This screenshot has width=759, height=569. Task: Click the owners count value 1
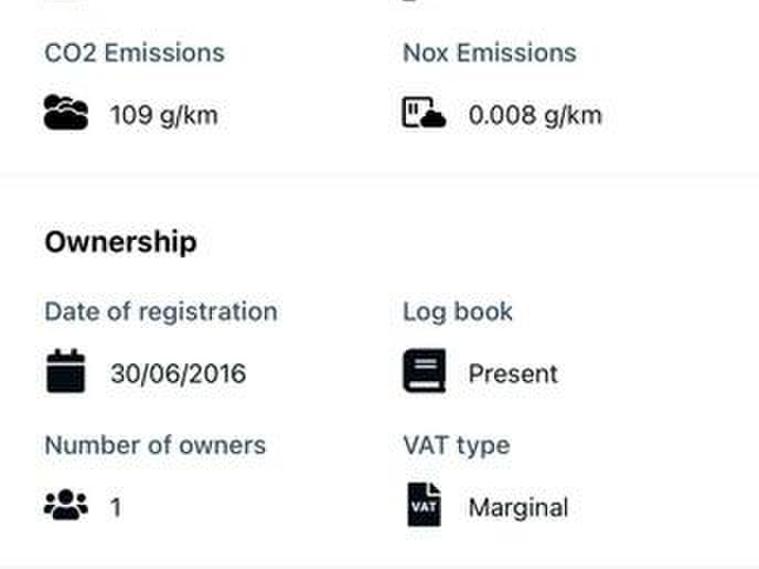[x=116, y=508]
